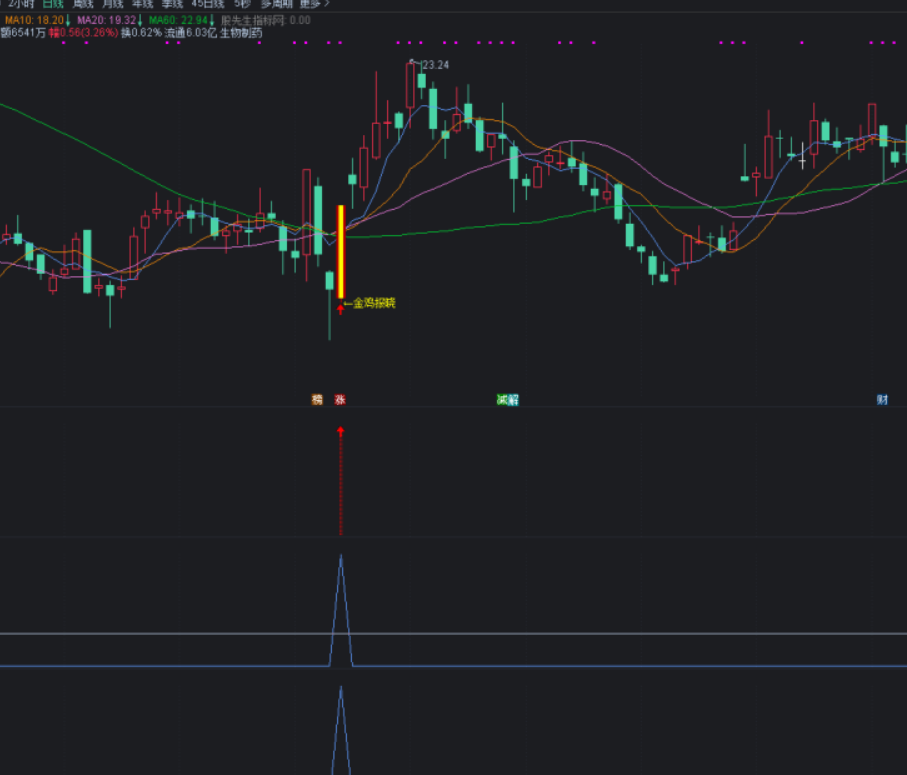Click the 23.24 high price marker
The width and height of the screenshot is (907, 775).
(x=434, y=65)
